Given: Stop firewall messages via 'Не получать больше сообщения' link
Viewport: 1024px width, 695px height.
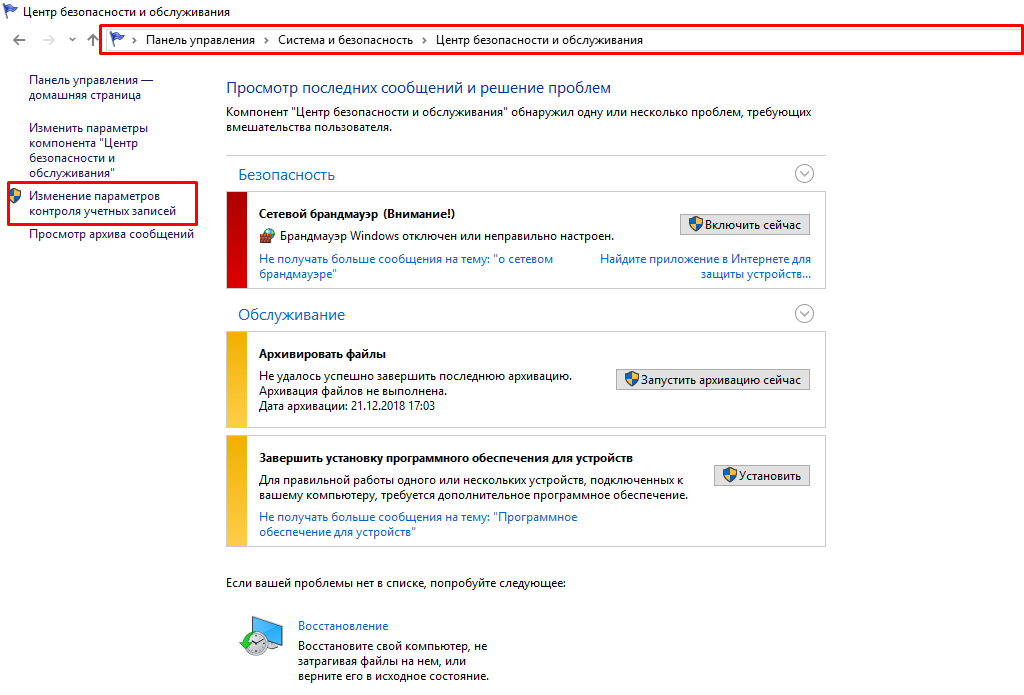Looking at the screenshot, I should [406, 267].
